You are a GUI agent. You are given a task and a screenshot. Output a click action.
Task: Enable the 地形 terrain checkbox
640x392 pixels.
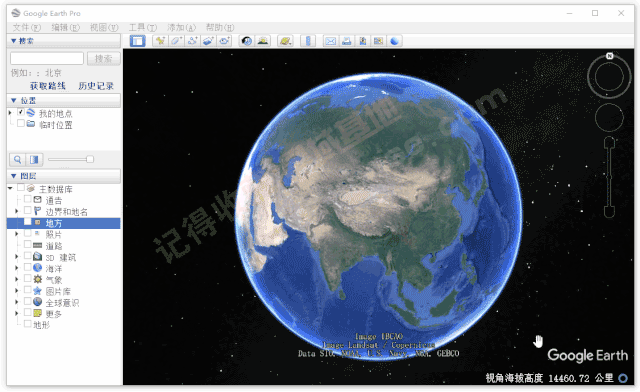[28, 324]
